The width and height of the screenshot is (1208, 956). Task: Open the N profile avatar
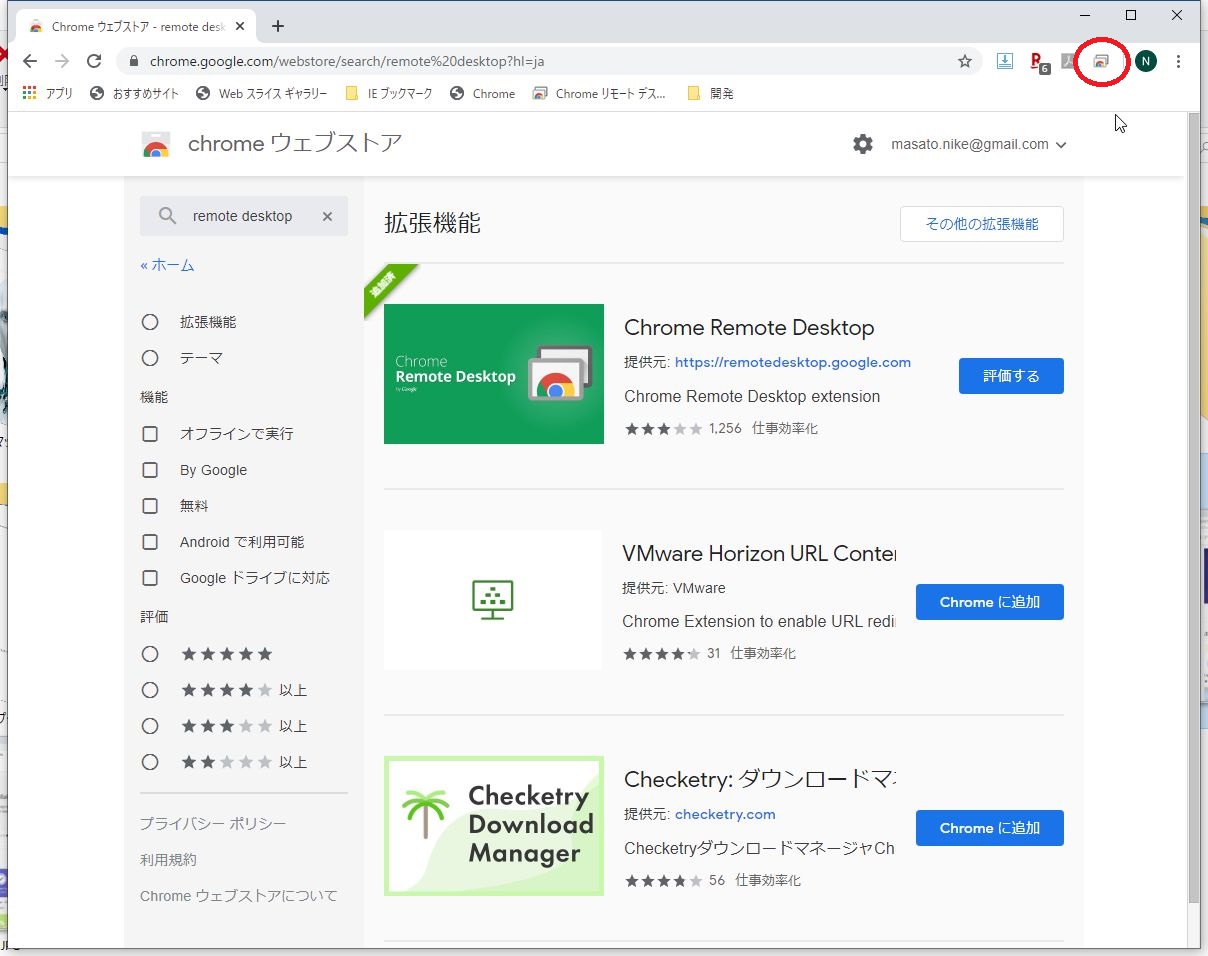(x=1145, y=61)
